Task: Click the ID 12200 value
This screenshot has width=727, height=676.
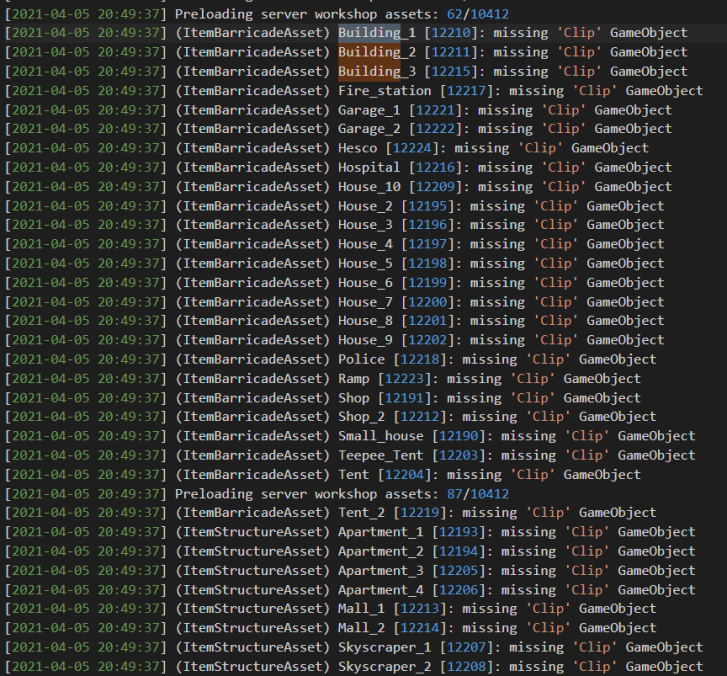Action: click(427, 302)
